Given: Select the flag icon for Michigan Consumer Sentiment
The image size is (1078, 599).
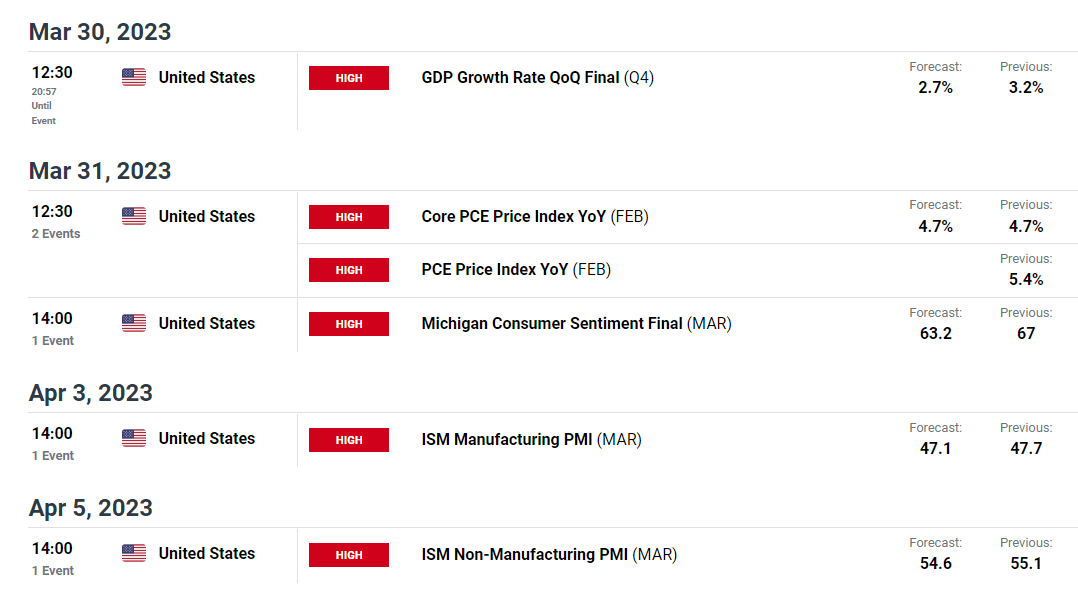Looking at the screenshot, I should 134,323.
